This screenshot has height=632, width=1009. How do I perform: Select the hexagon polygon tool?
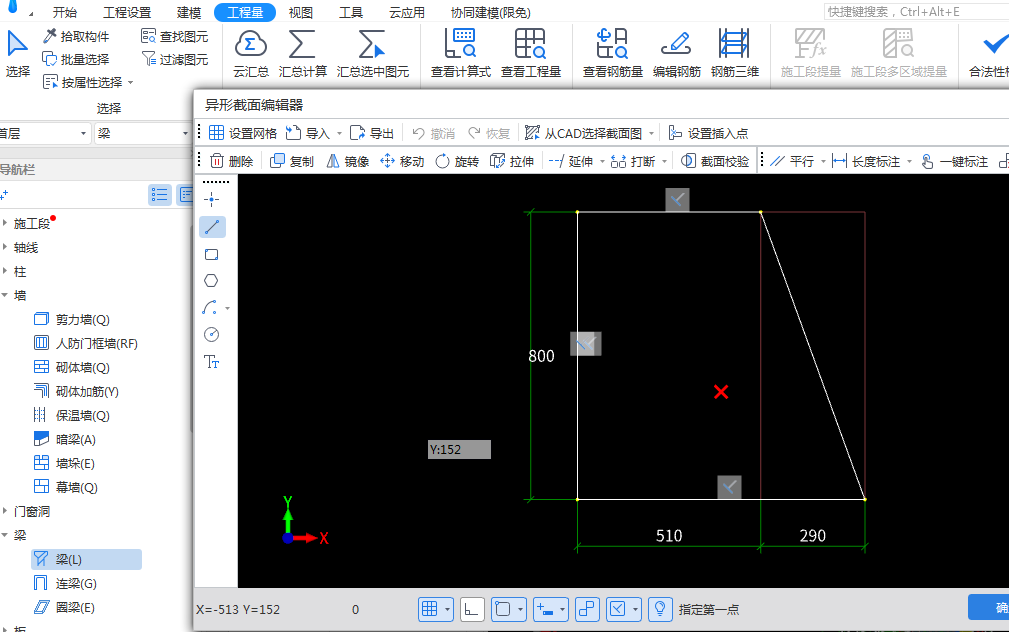coord(211,281)
